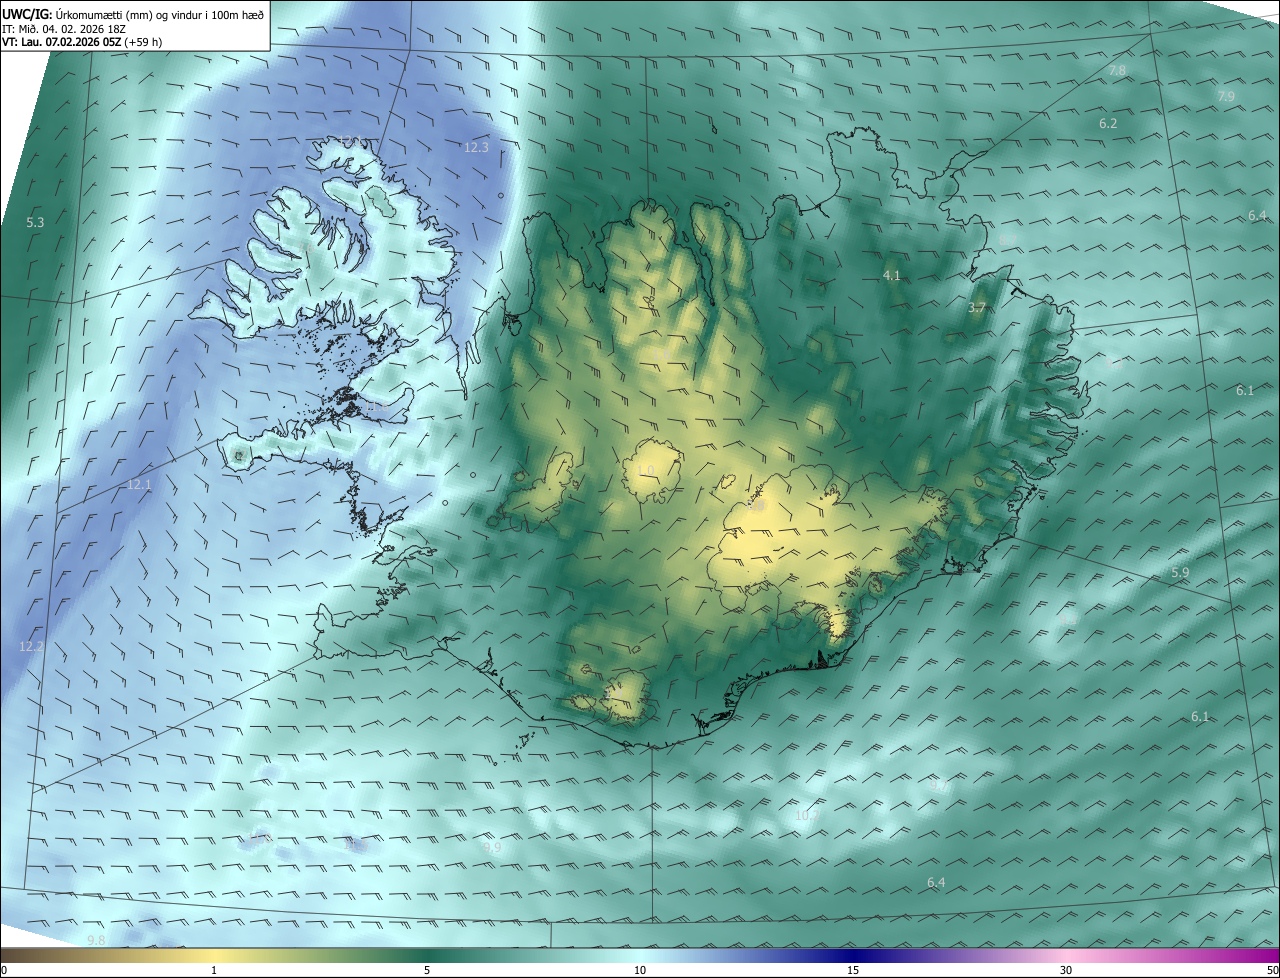
Task: Click the 3.7 value over east Iceland
Action: [x=977, y=308]
